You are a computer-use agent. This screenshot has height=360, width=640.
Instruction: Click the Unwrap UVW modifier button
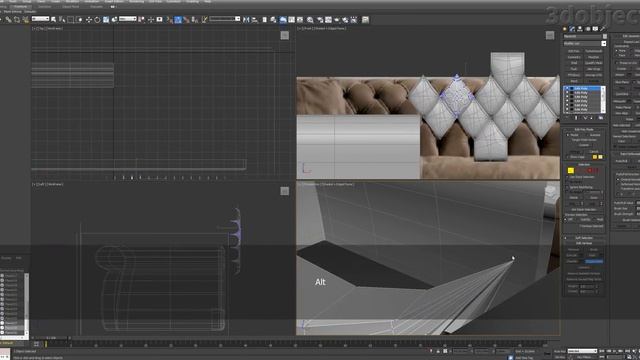(594, 75)
